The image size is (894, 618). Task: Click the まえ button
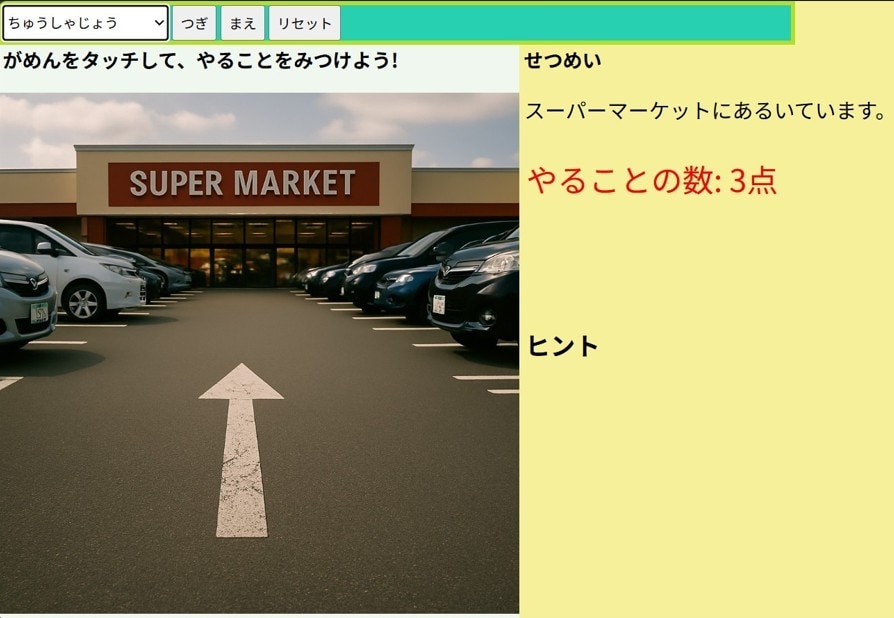(243, 23)
